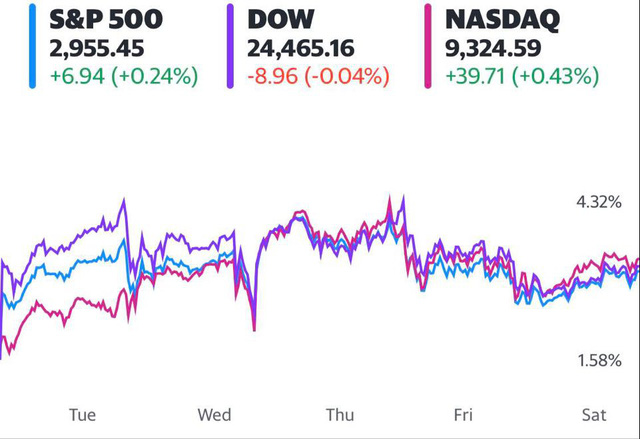Click the 4.32% upper axis label
The height and width of the screenshot is (439, 640).
(x=600, y=203)
